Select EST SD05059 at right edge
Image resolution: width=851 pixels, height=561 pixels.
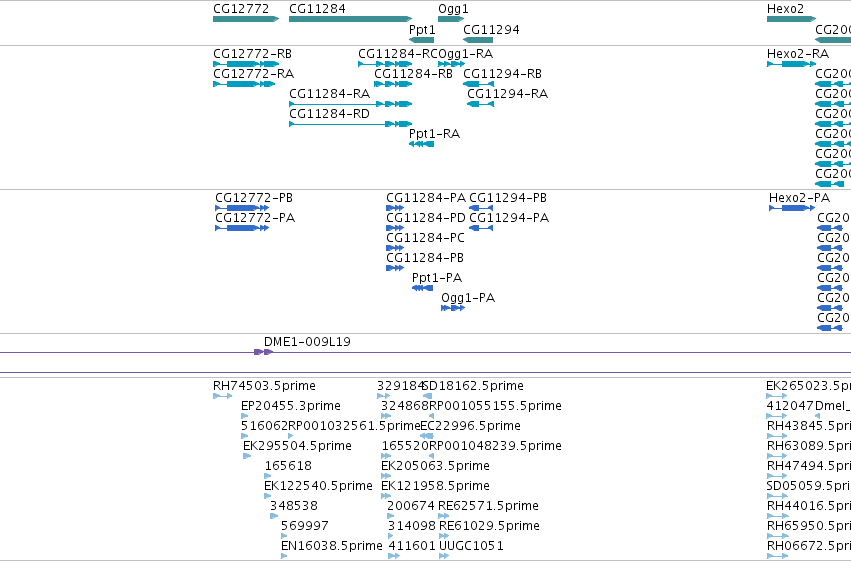777,496
